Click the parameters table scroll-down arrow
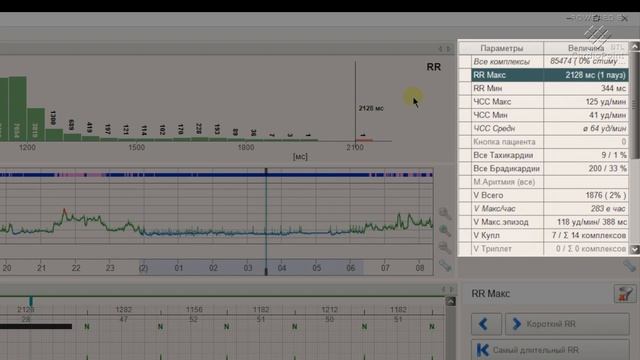Image resolution: width=640 pixels, height=360 pixels. [635, 249]
